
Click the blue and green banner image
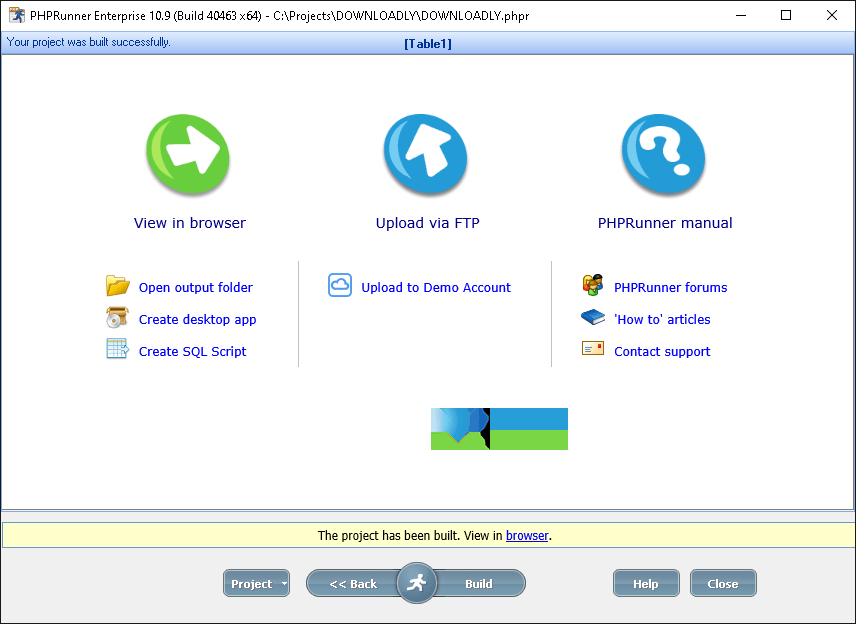tap(499, 429)
